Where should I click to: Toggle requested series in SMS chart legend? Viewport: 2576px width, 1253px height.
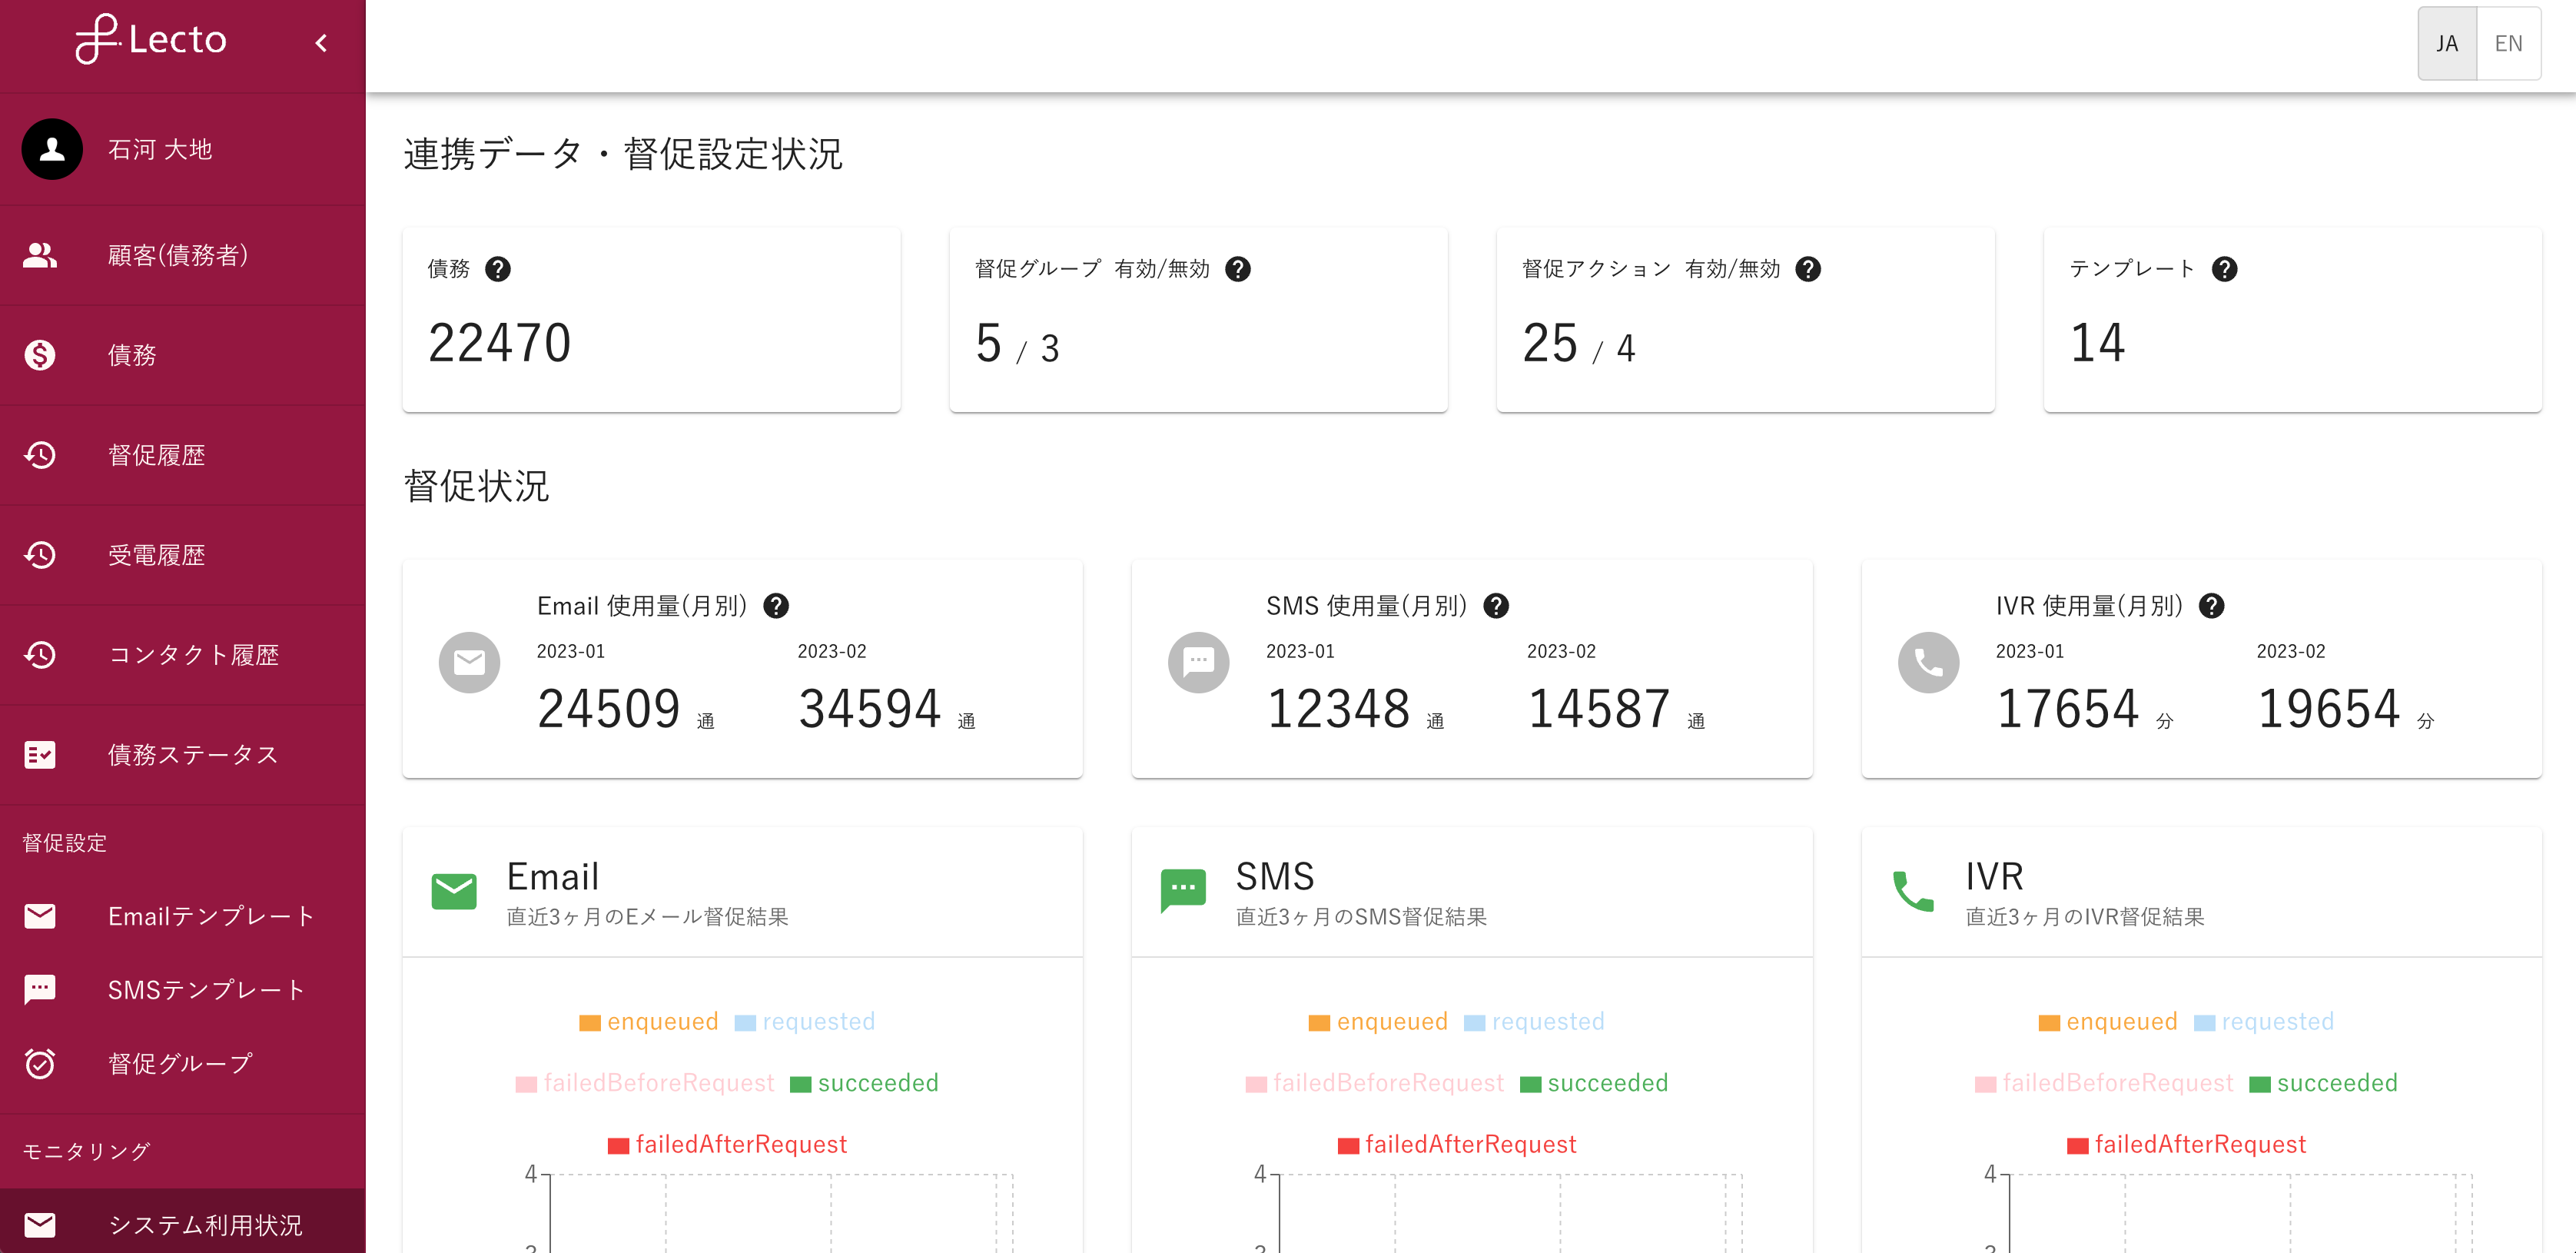coord(1534,1022)
